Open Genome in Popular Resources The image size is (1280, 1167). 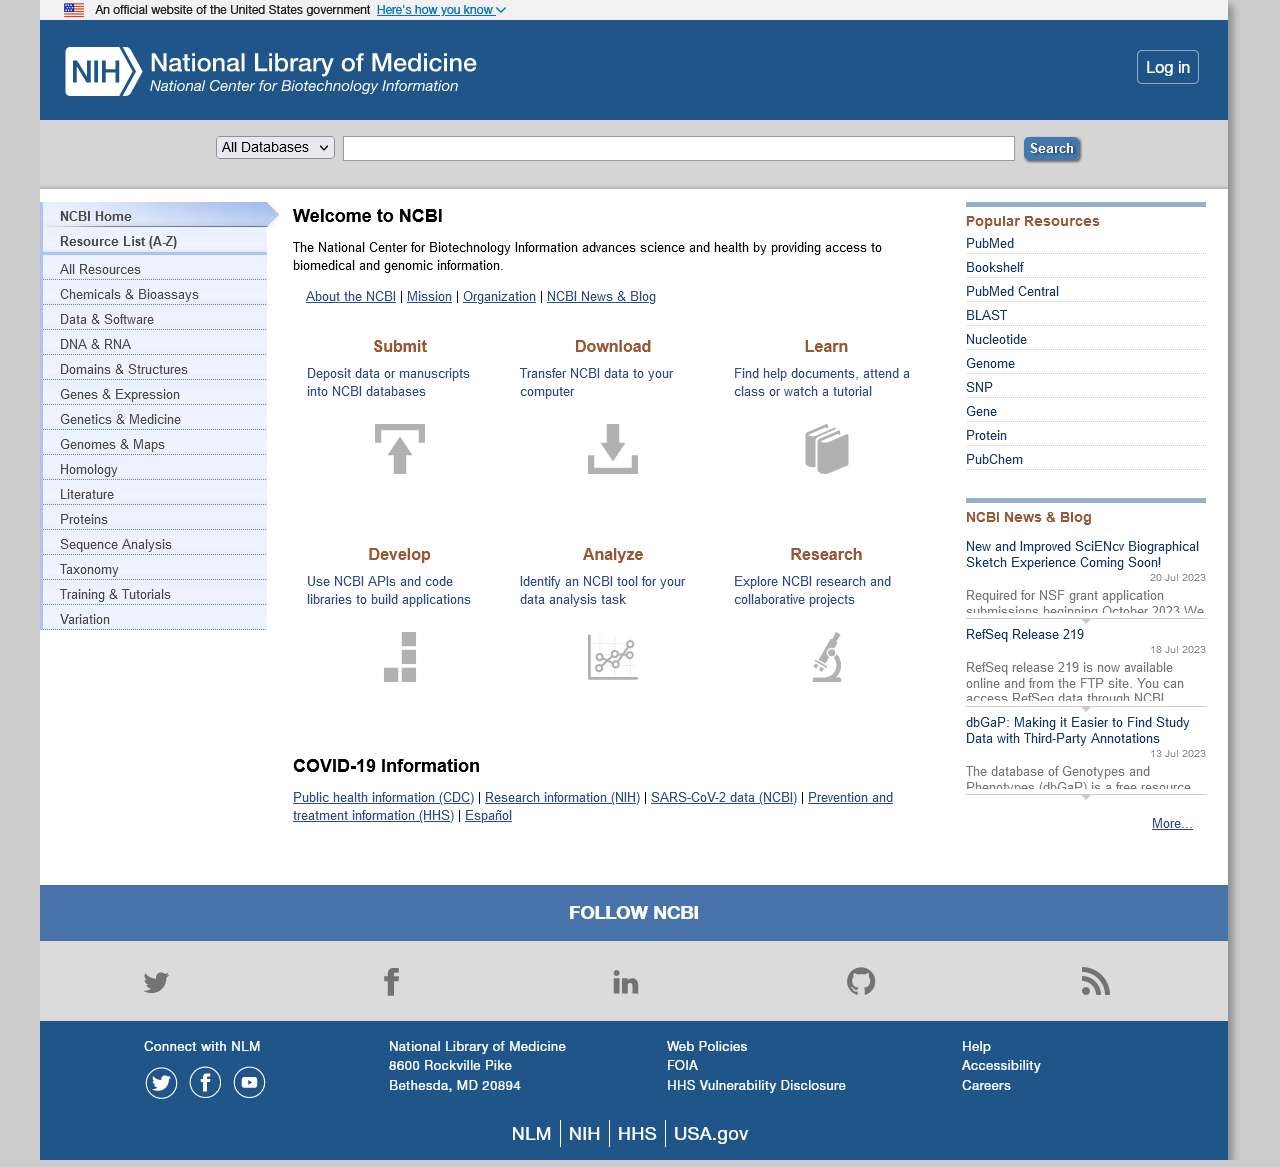coord(990,363)
